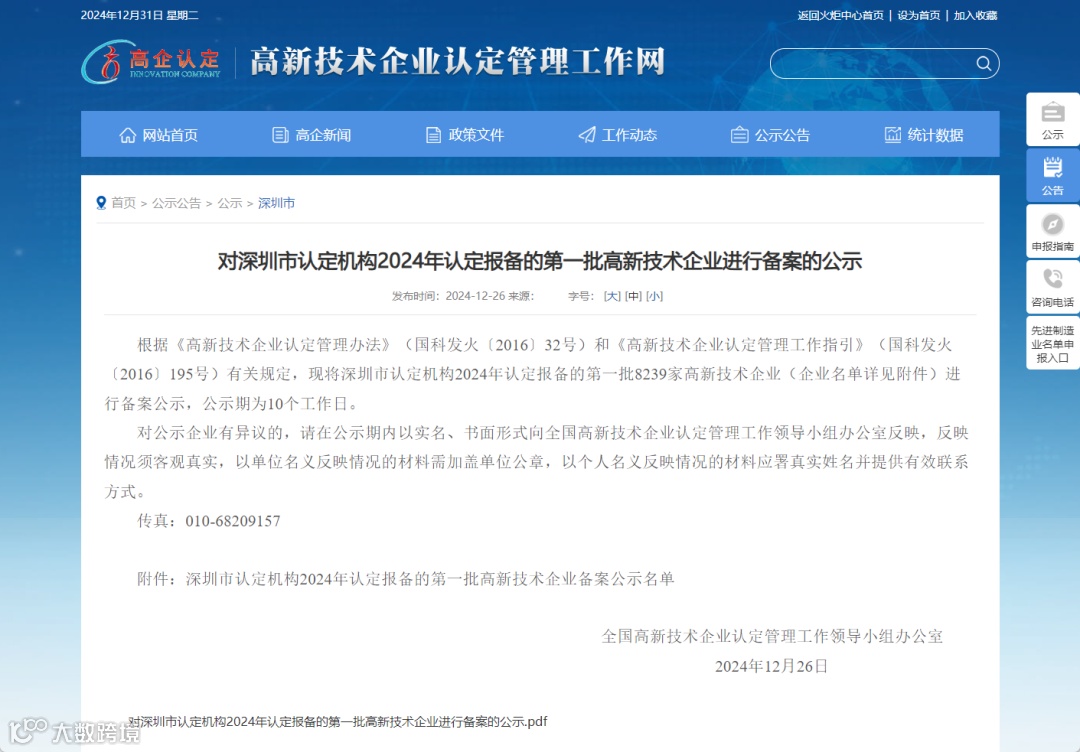Viewport: 1080px width, 752px height.
Task: Open the 公示.pdf file link
Action: click(338, 722)
